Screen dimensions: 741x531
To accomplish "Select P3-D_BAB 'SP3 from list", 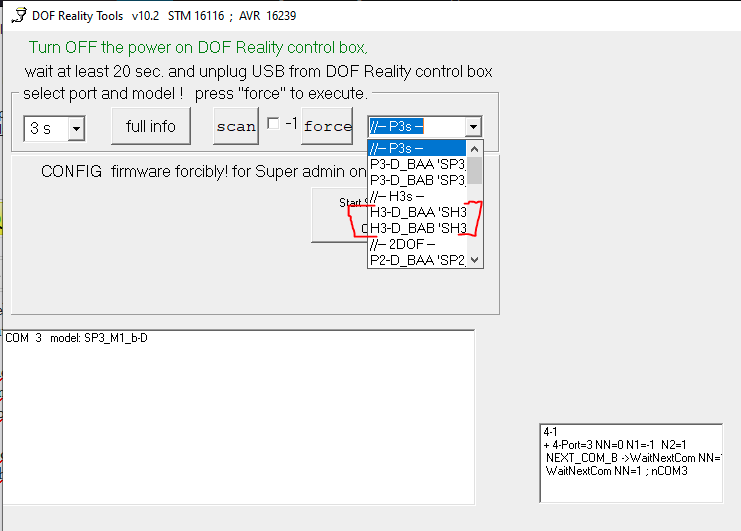I will point(417,180).
